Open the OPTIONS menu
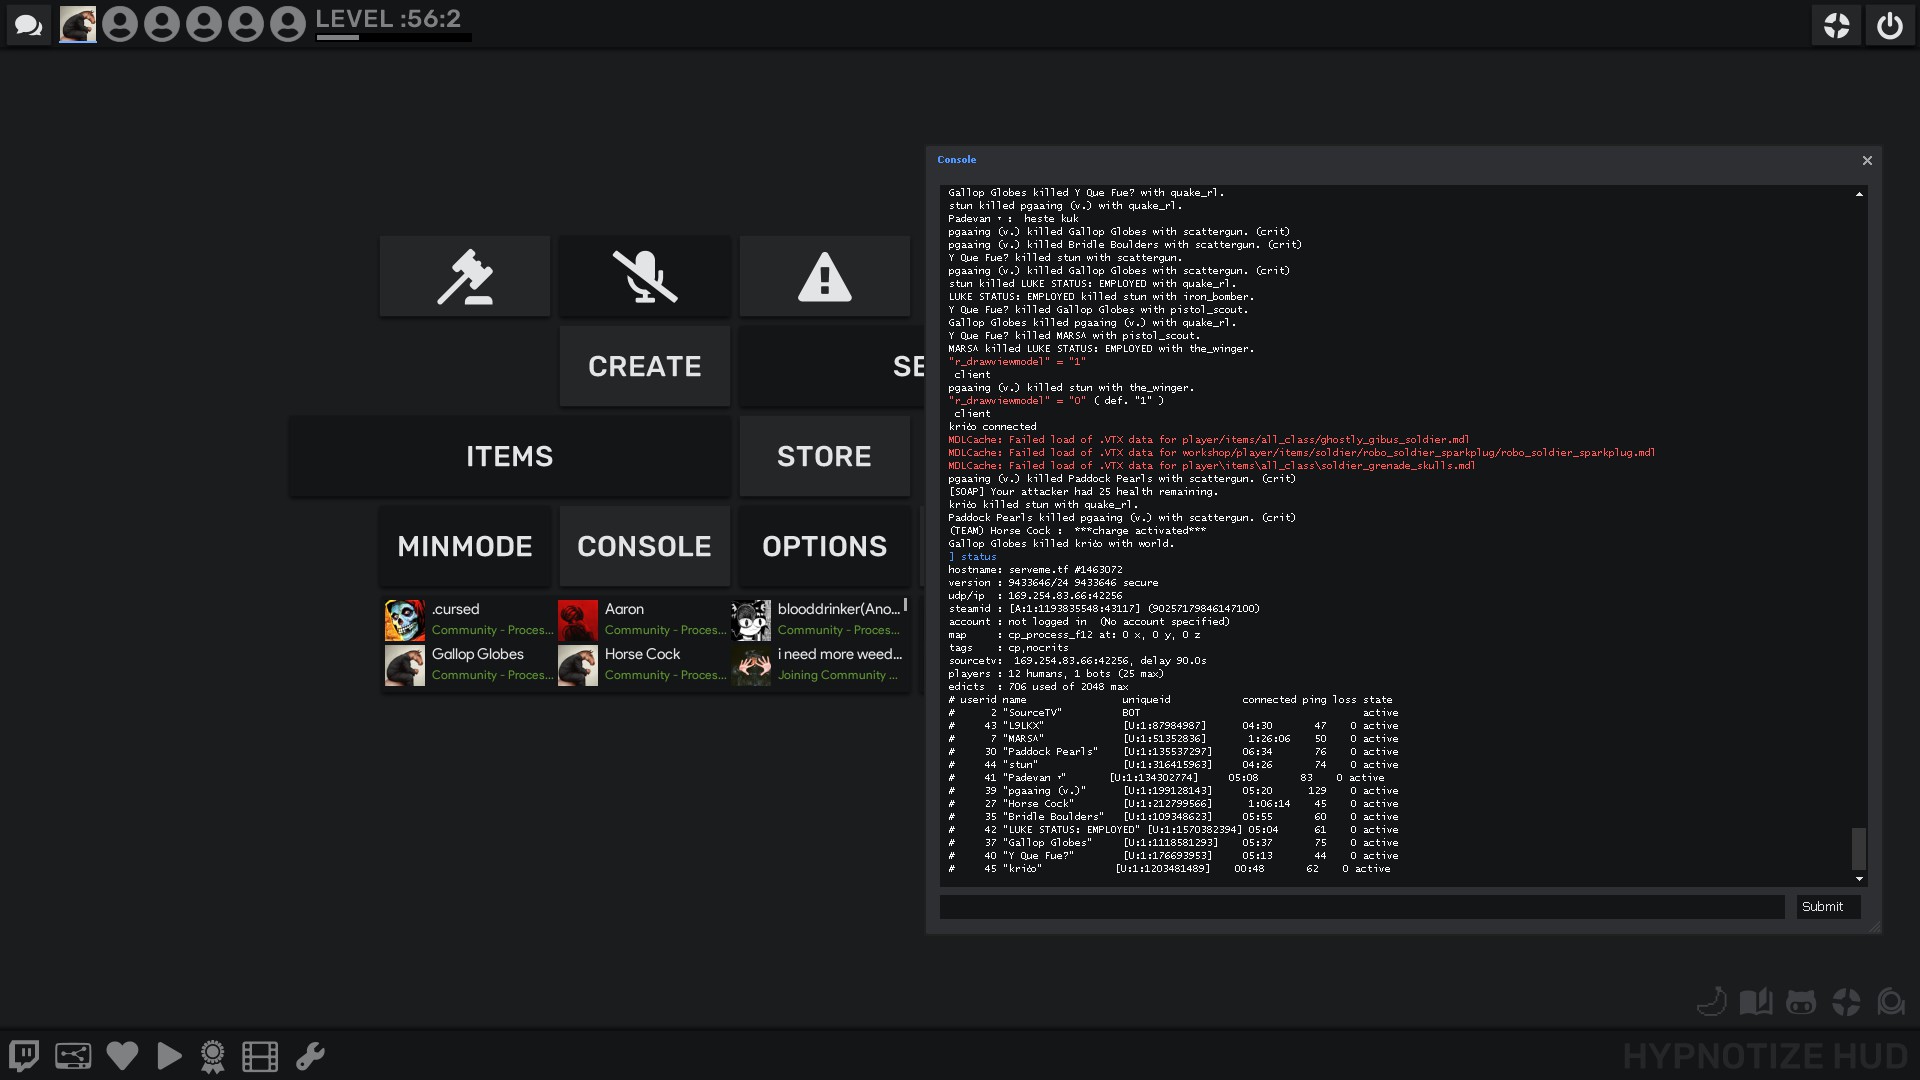1920x1080 pixels. [x=825, y=547]
